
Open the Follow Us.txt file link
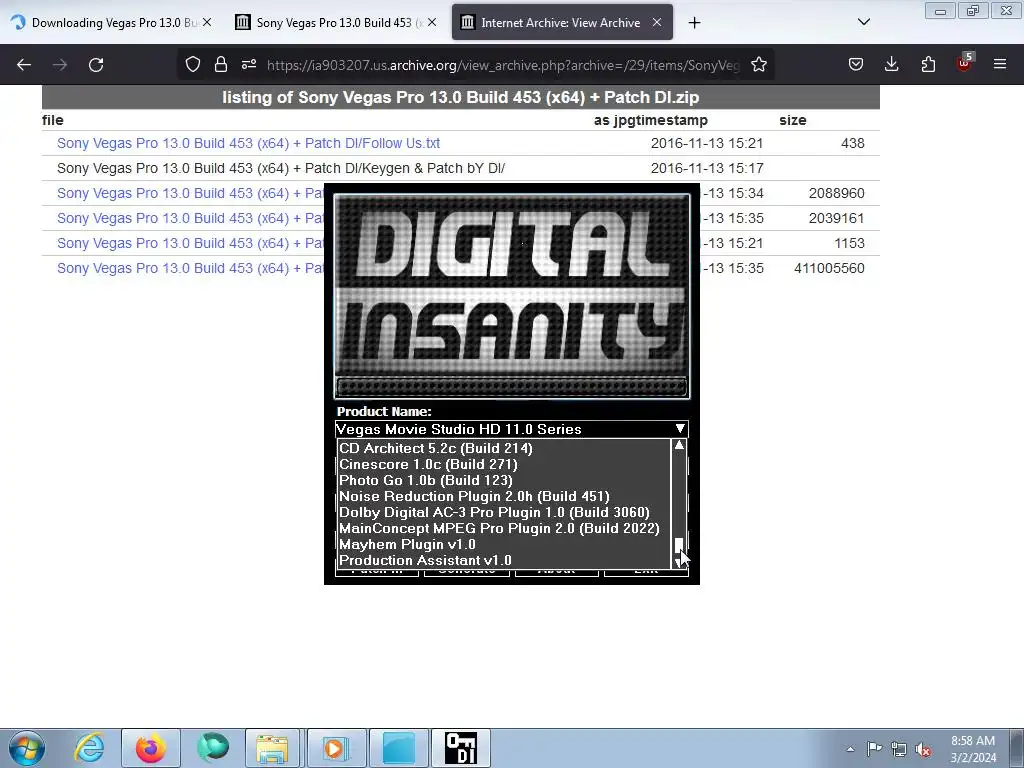pyautogui.click(x=248, y=143)
